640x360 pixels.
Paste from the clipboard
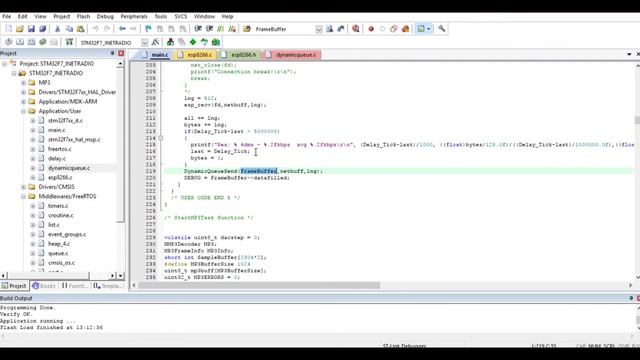coord(80,29)
